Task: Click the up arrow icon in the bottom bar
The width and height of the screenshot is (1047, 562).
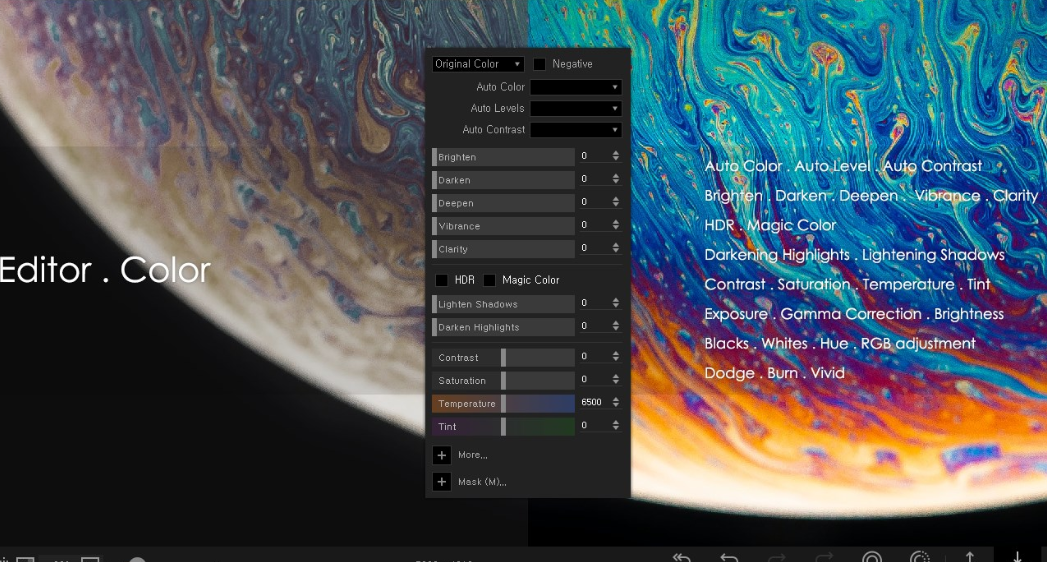Action: point(970,557)
